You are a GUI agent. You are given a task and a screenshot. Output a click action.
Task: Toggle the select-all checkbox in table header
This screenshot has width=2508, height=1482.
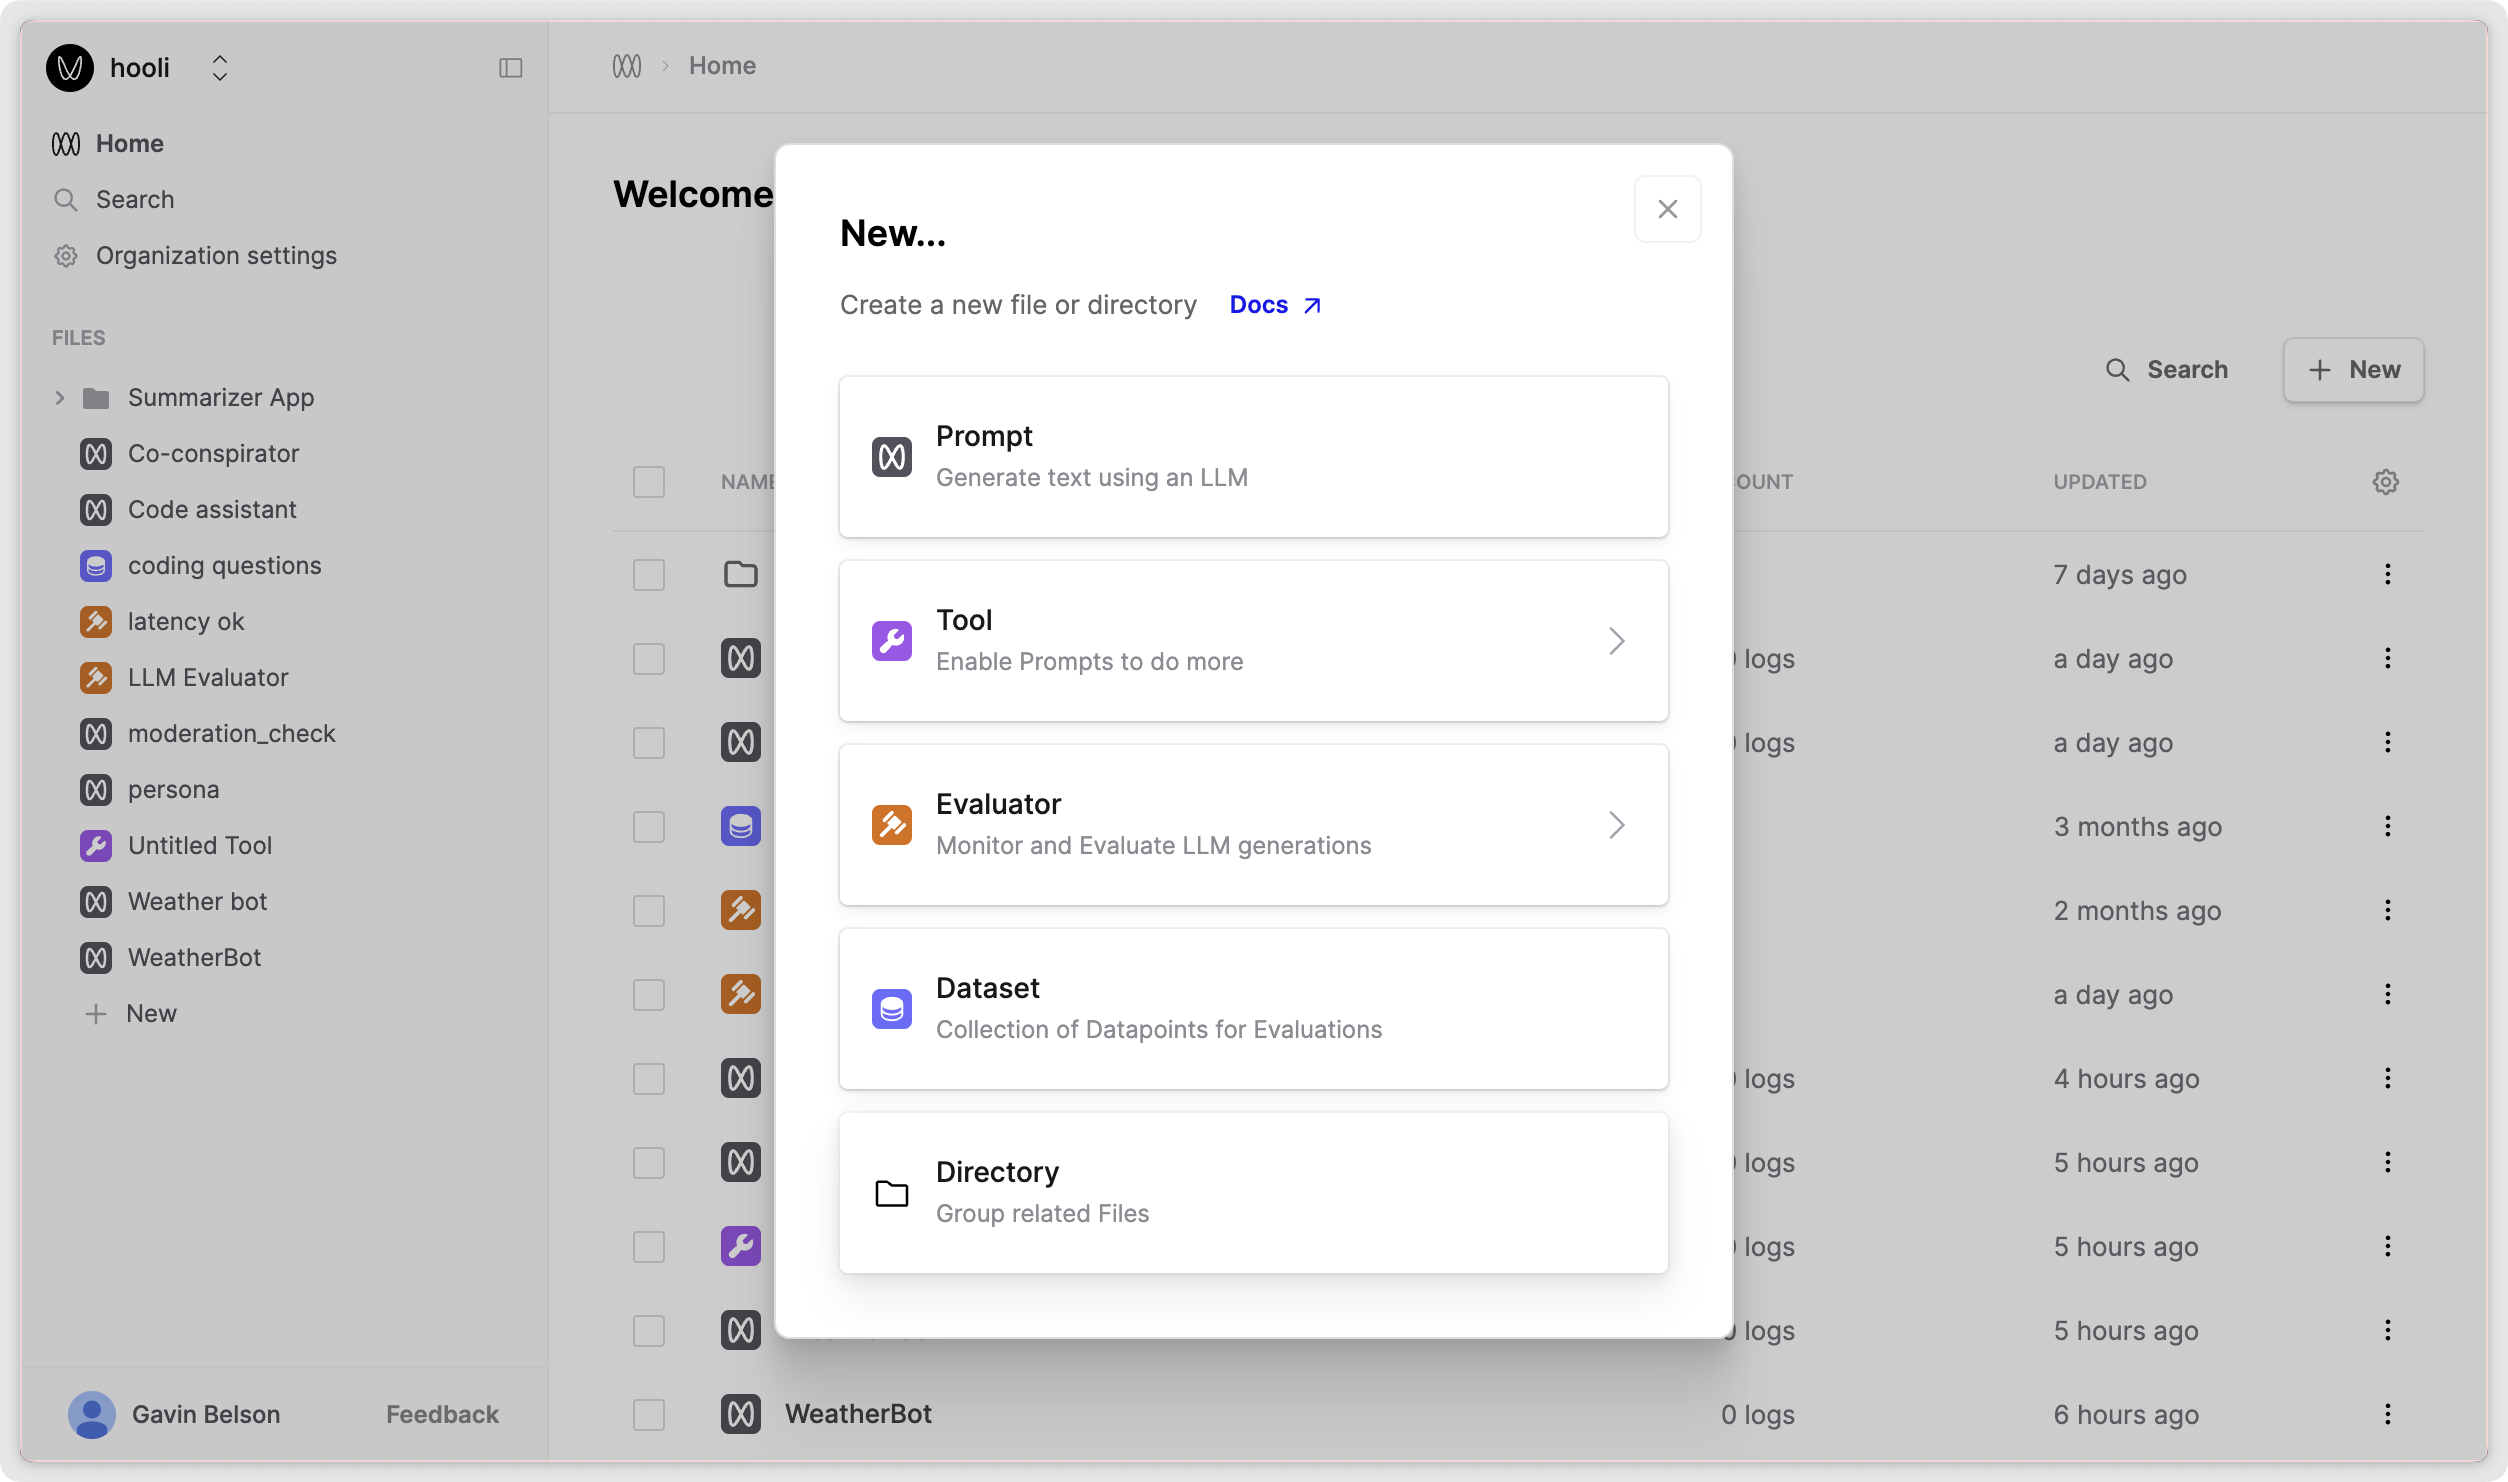(x=648, y=481)
